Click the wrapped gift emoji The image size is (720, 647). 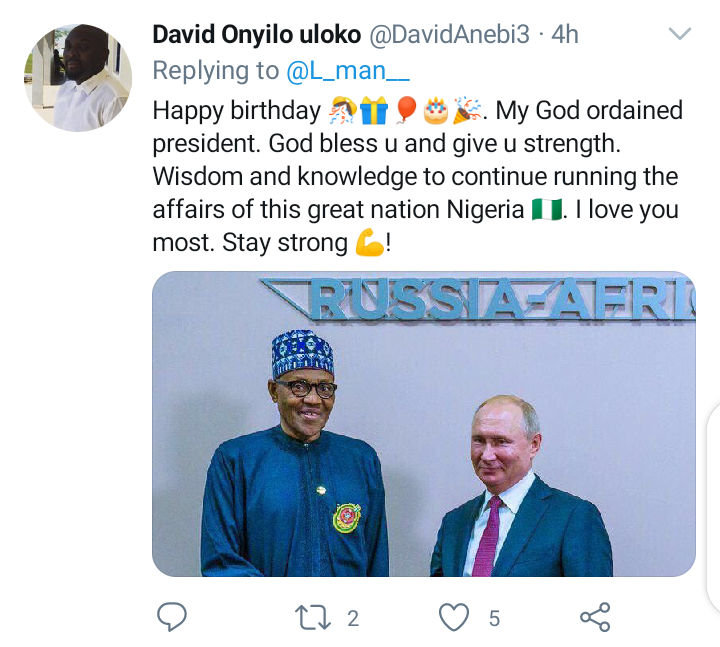coord(373,108)
